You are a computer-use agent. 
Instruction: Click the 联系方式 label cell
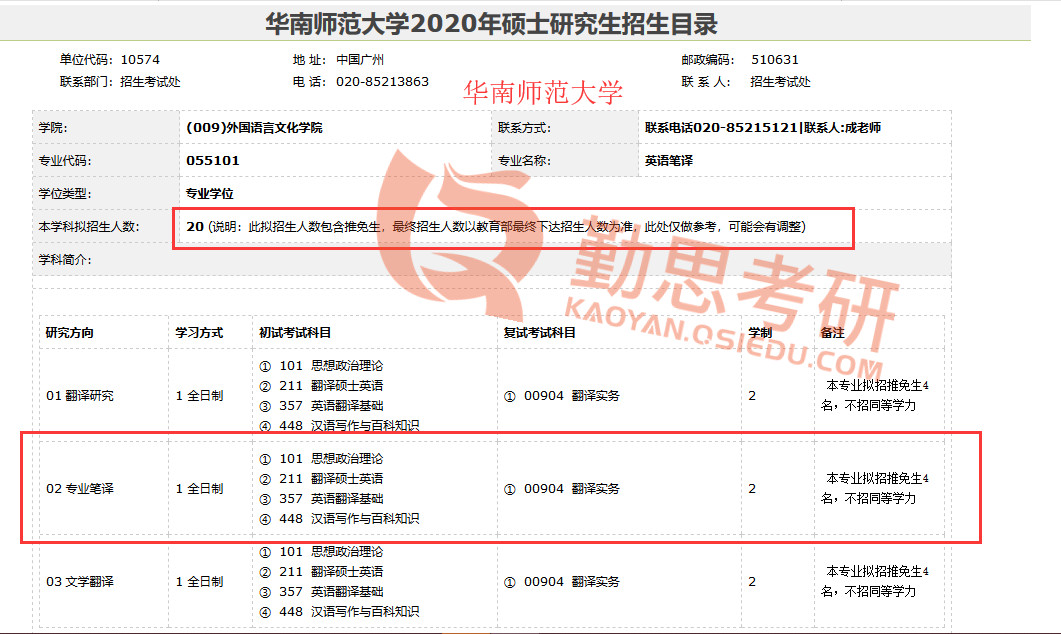tap(565, 127)
